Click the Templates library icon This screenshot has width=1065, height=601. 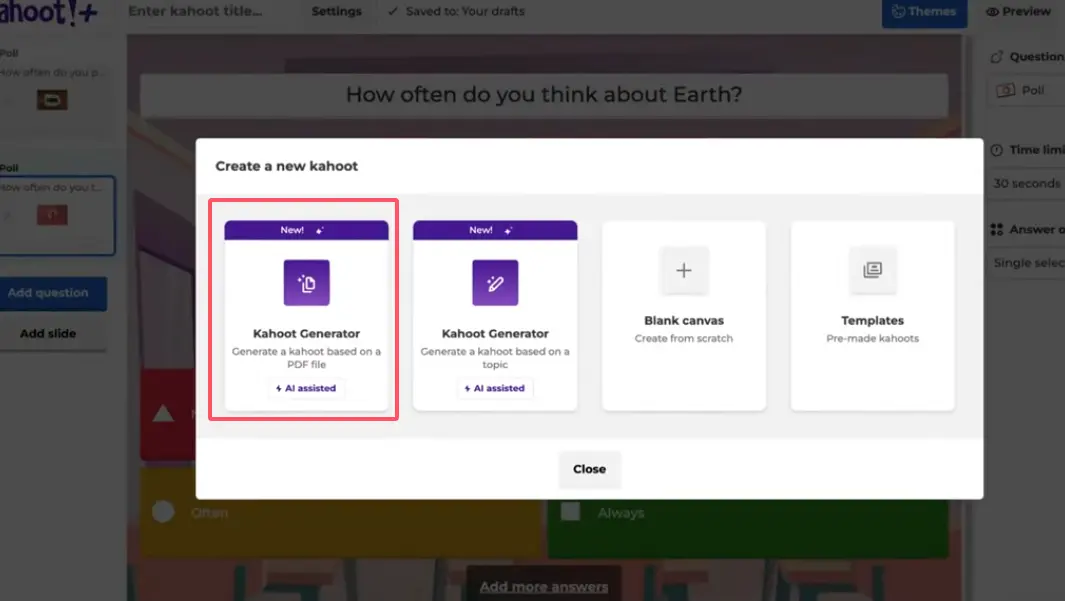coord(872,270)
